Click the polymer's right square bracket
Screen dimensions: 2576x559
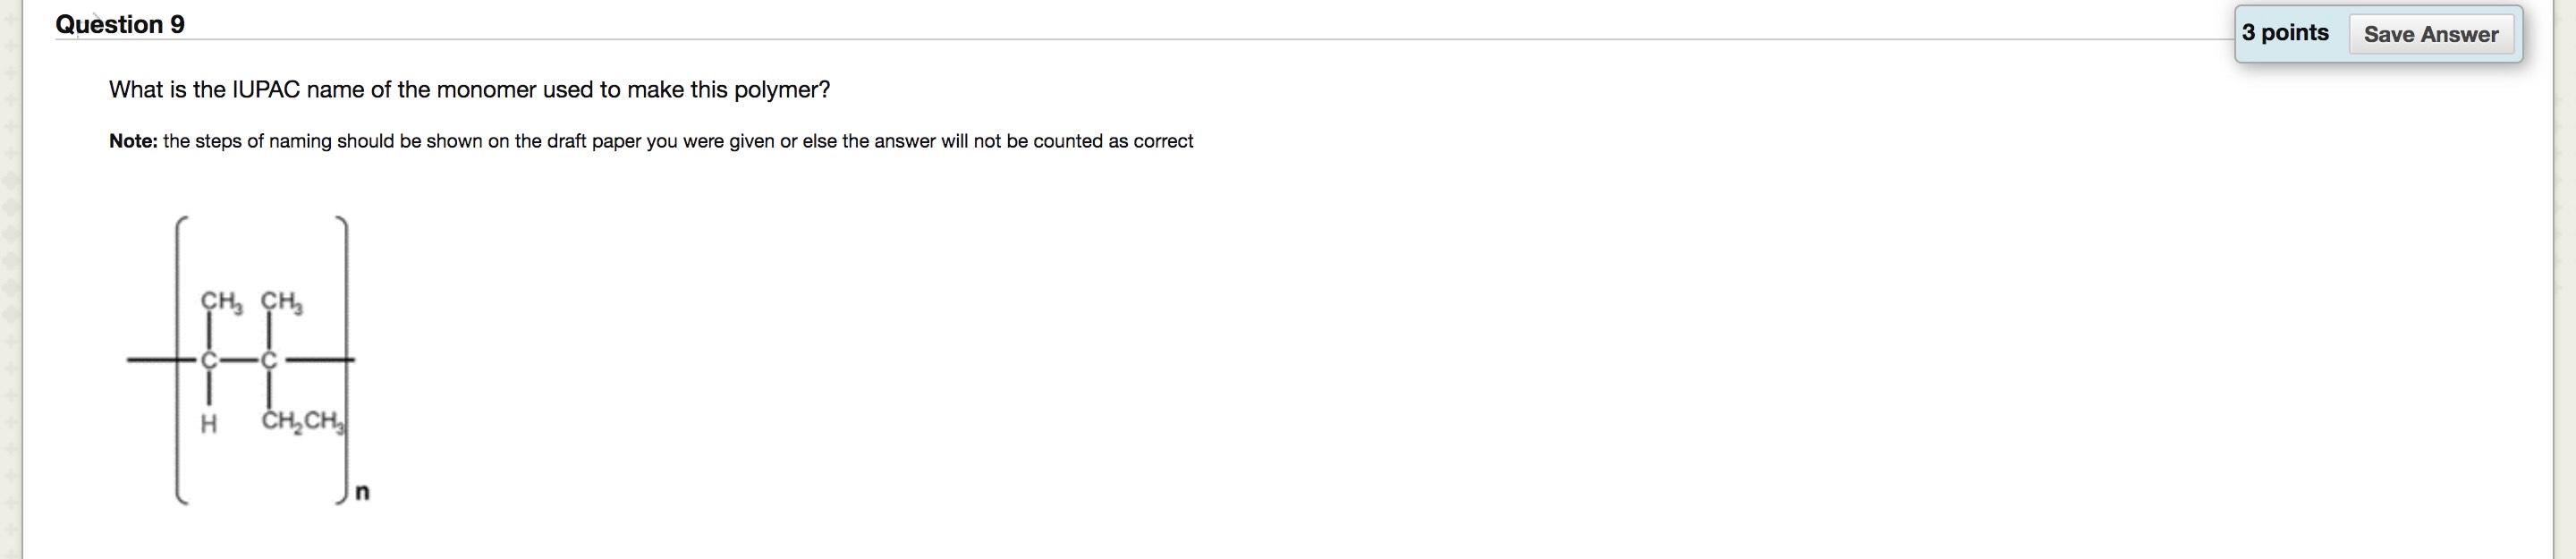tap(343, 359)
